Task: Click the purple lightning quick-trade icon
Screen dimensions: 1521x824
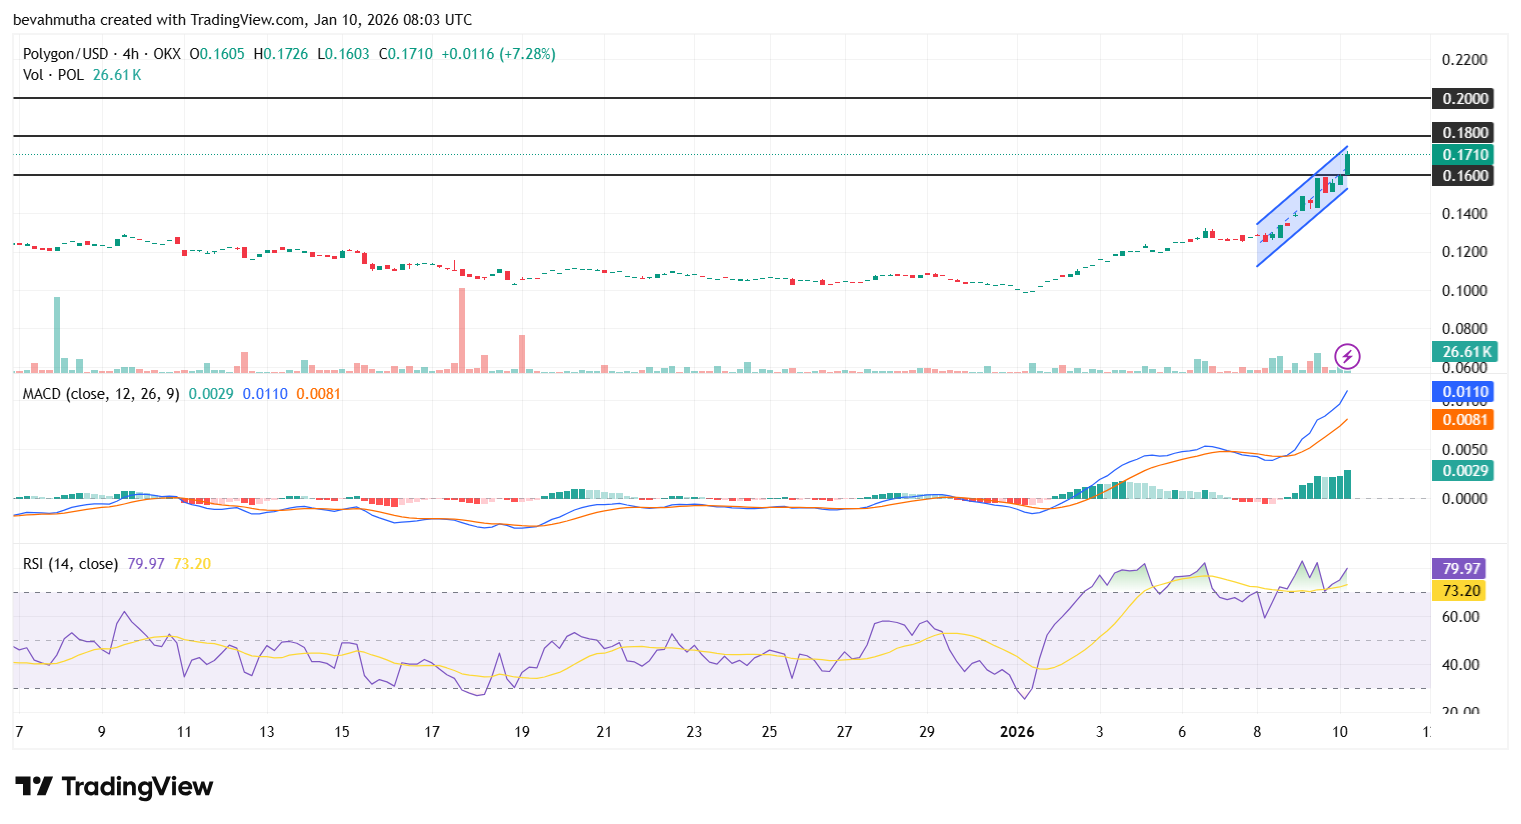Action: pyautogui.click(x=1349, y=355)
